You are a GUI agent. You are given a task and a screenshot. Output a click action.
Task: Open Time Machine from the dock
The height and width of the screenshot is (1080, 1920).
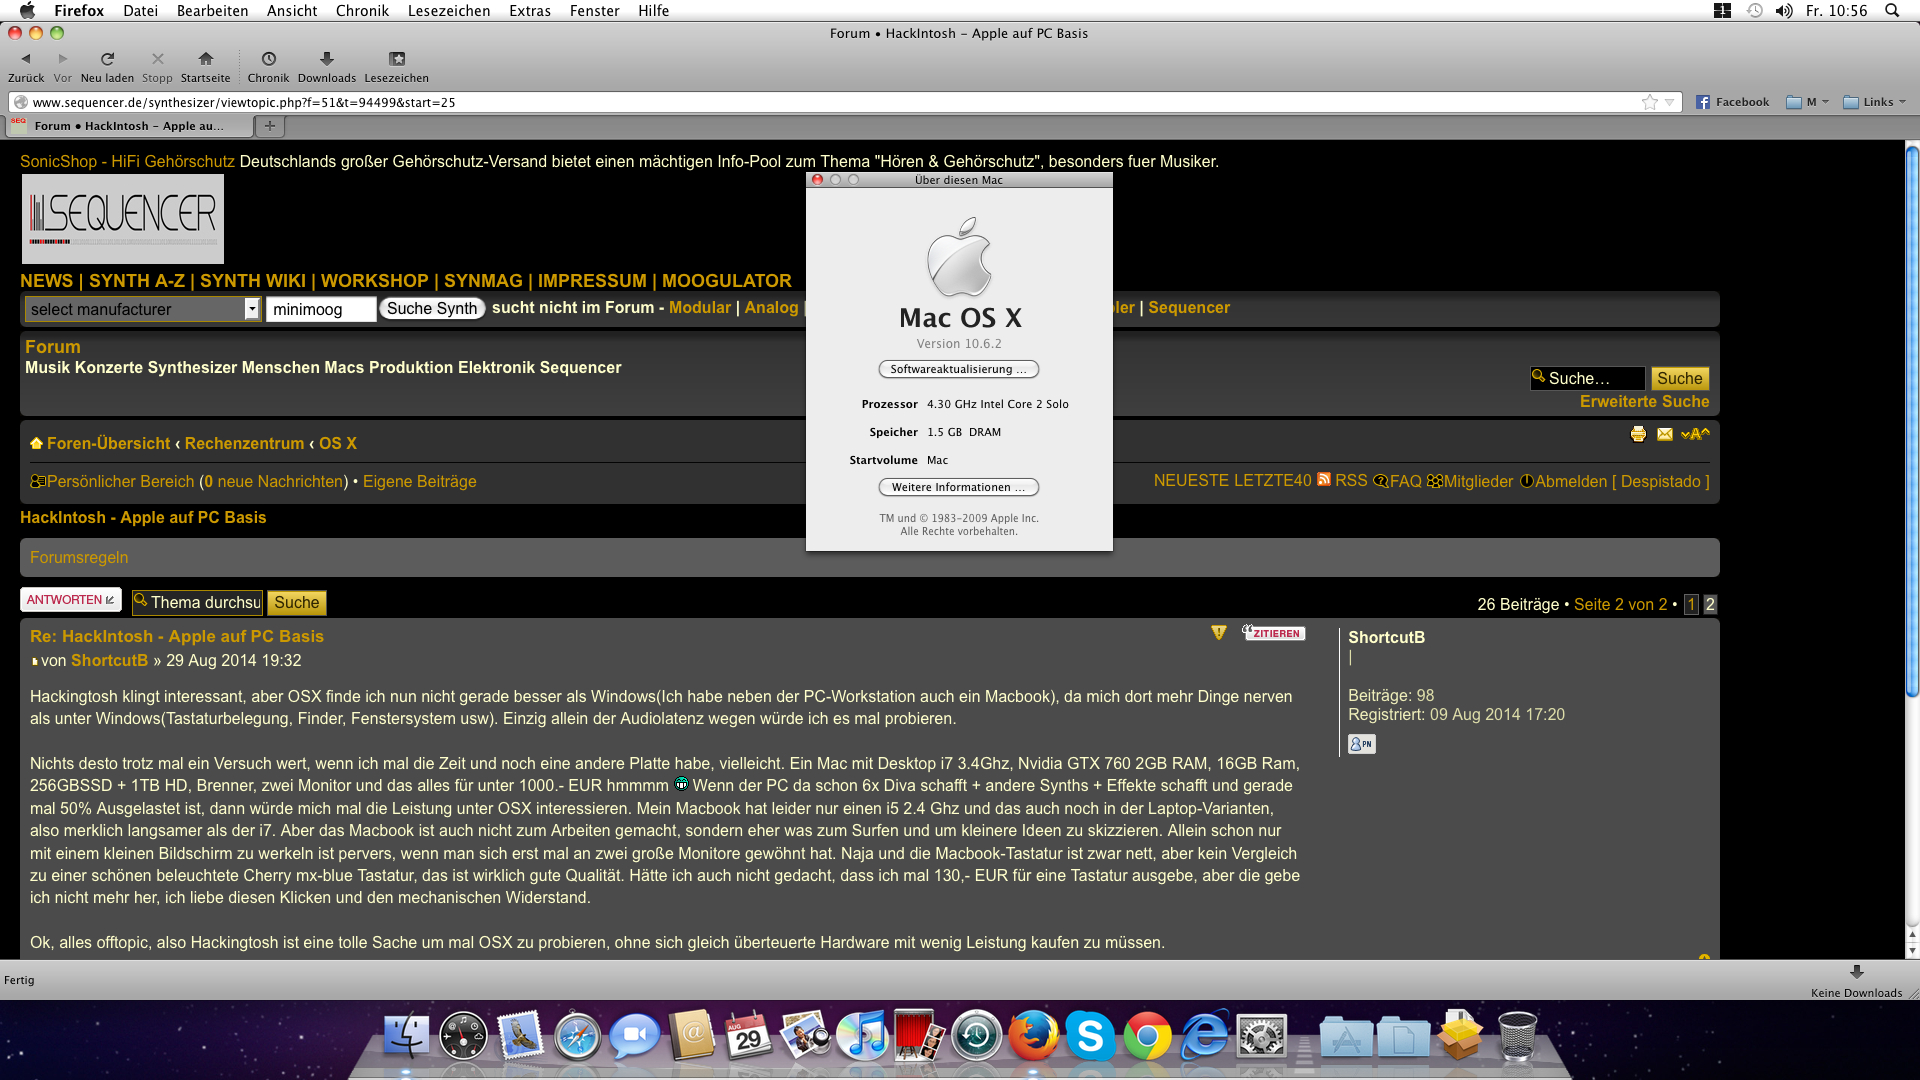(976, 1036)
